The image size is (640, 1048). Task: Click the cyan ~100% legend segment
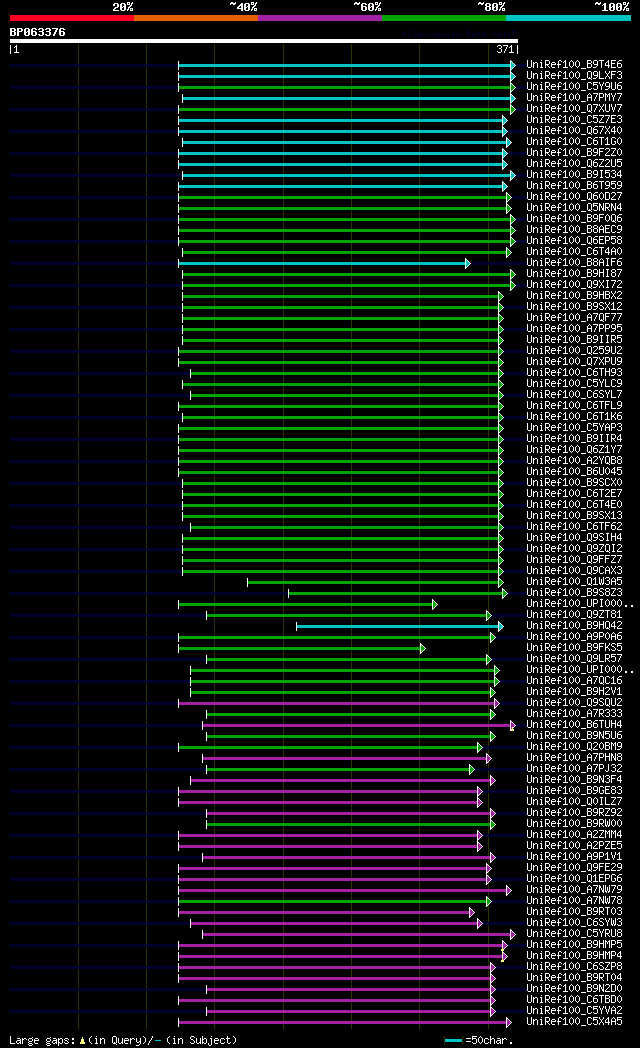click(569, 18)
